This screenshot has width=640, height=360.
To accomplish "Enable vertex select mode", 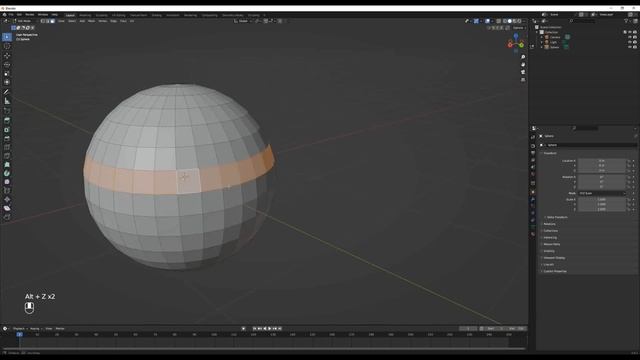I will (x=43, y=21).
